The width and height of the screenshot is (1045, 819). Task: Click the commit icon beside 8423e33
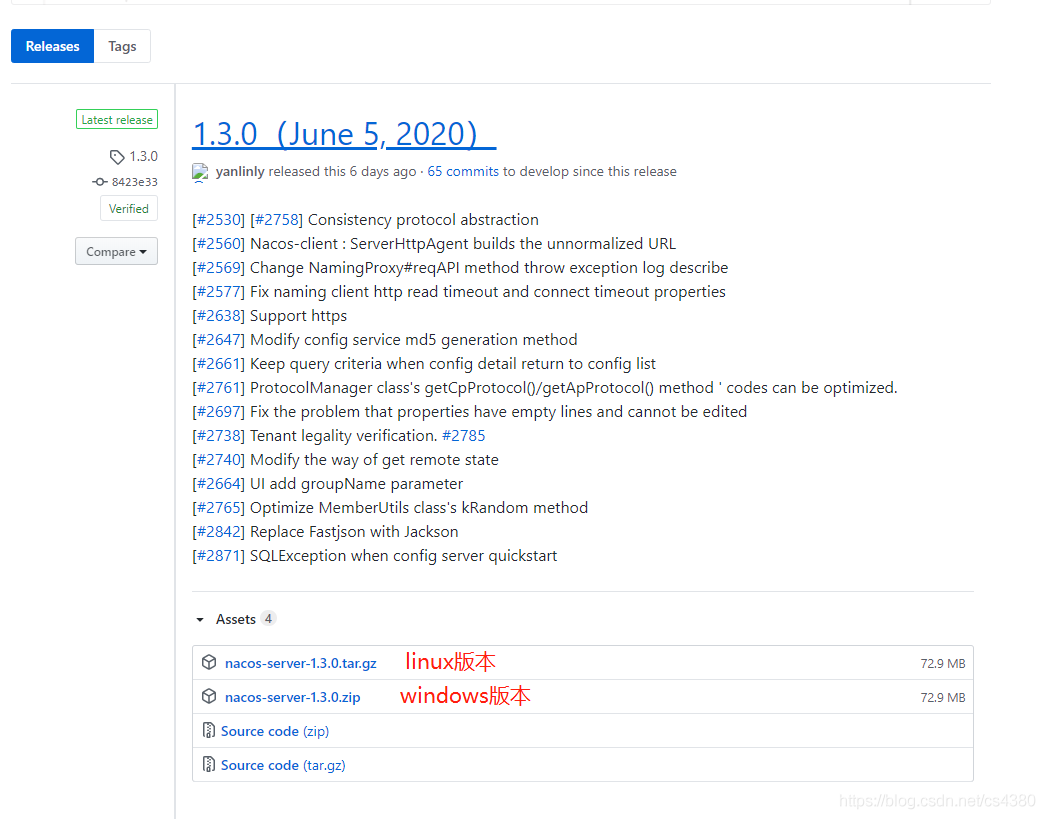(99, 182)
